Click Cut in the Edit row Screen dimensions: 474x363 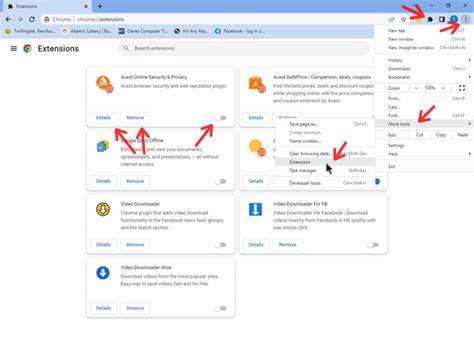pos(419,135)
